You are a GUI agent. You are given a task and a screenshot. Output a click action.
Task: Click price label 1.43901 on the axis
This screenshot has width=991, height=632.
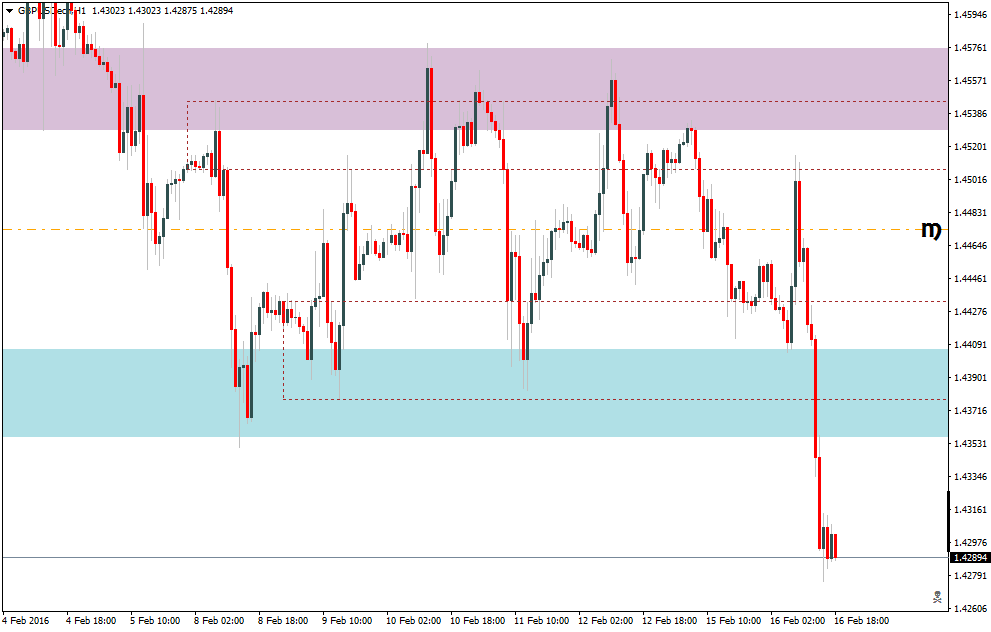click(x=970, y=377)
